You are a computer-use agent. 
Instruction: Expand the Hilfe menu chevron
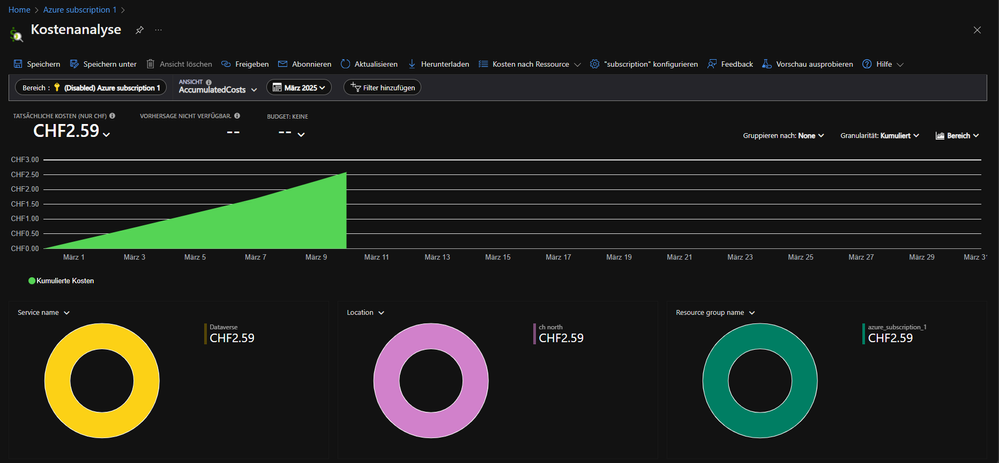pyautogui.click(x=900, y=65)
